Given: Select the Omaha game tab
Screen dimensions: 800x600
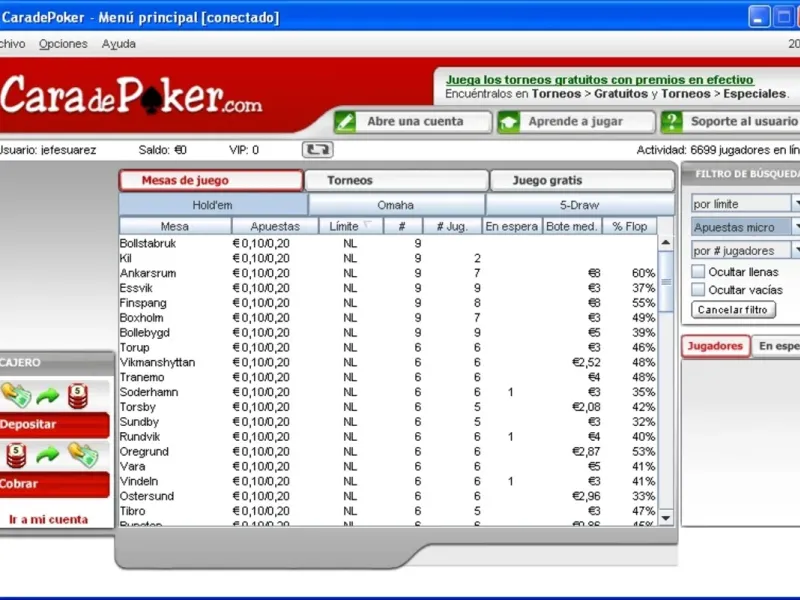Looking at the screenshot, I should (396, 205).
